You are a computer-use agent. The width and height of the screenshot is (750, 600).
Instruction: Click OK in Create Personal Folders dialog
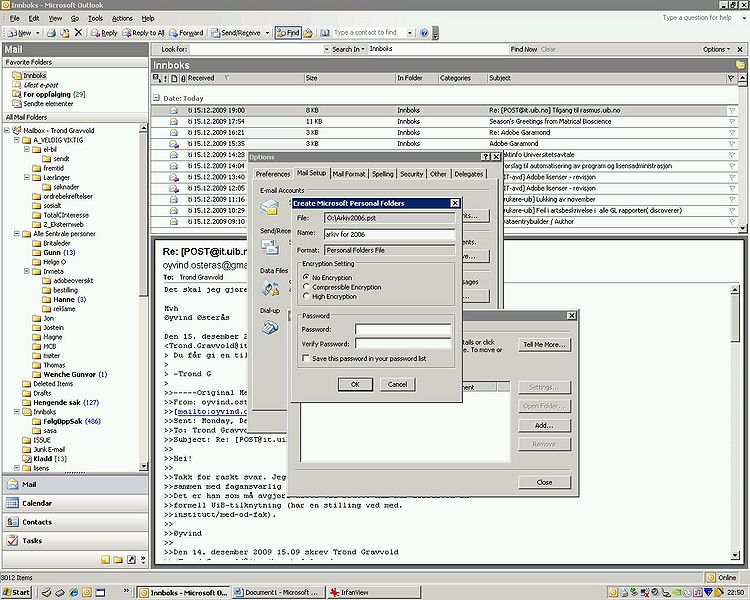click(x=355, y=384)
